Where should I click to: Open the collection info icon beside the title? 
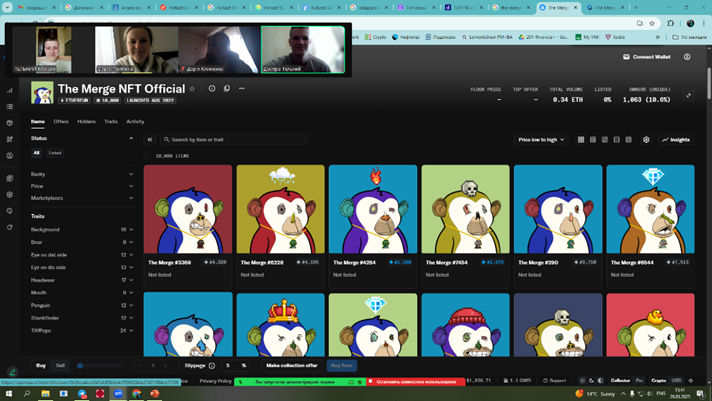[x=212, y=89]
